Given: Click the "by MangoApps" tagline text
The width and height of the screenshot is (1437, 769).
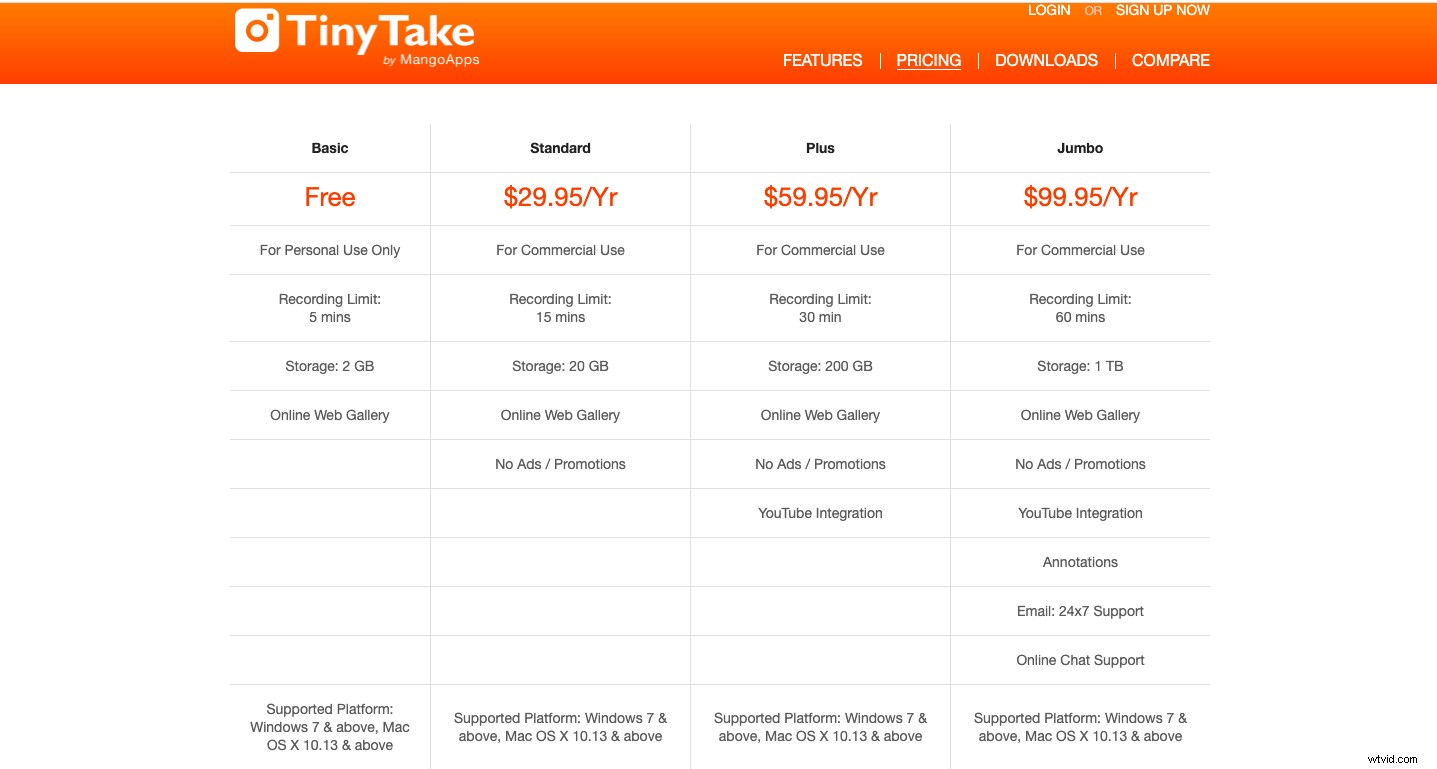Looking at the screenshot, I should (x=431, y=60).
